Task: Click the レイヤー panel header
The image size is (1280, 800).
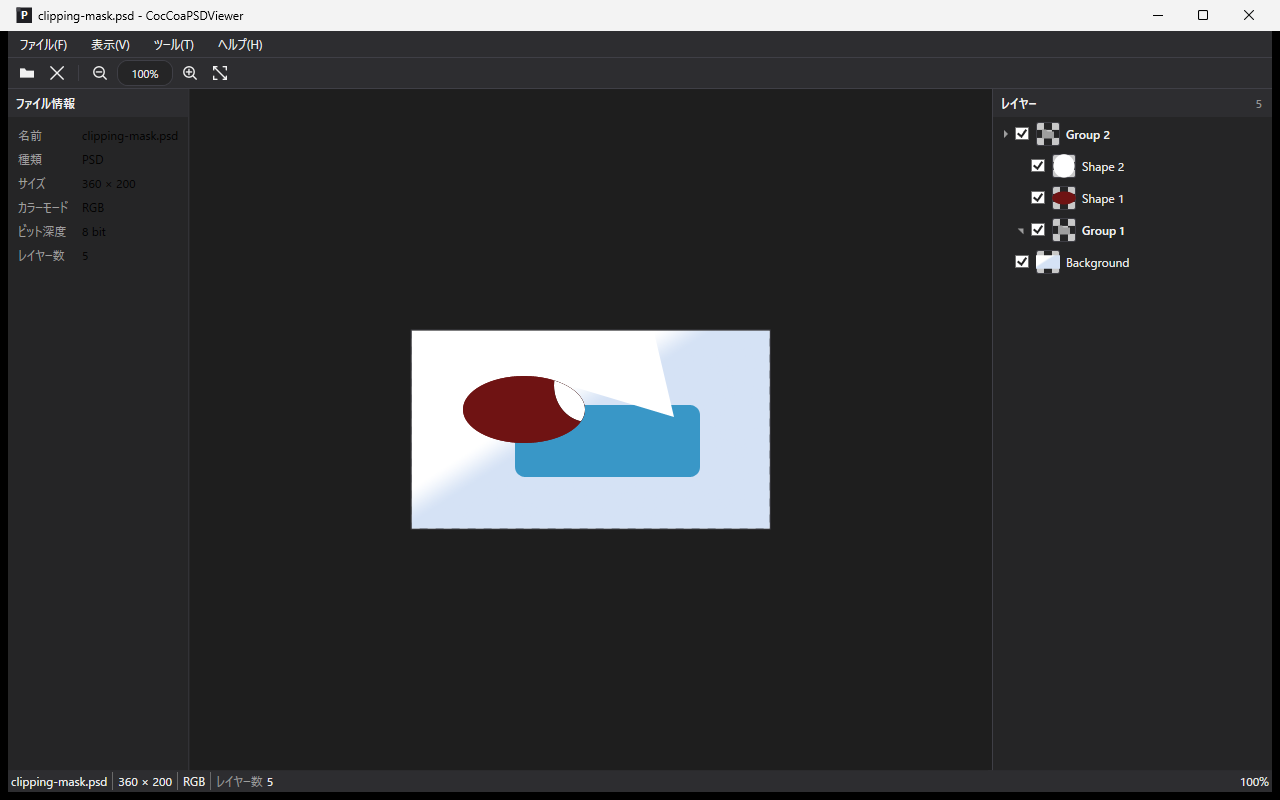Action: [1132, 103]
